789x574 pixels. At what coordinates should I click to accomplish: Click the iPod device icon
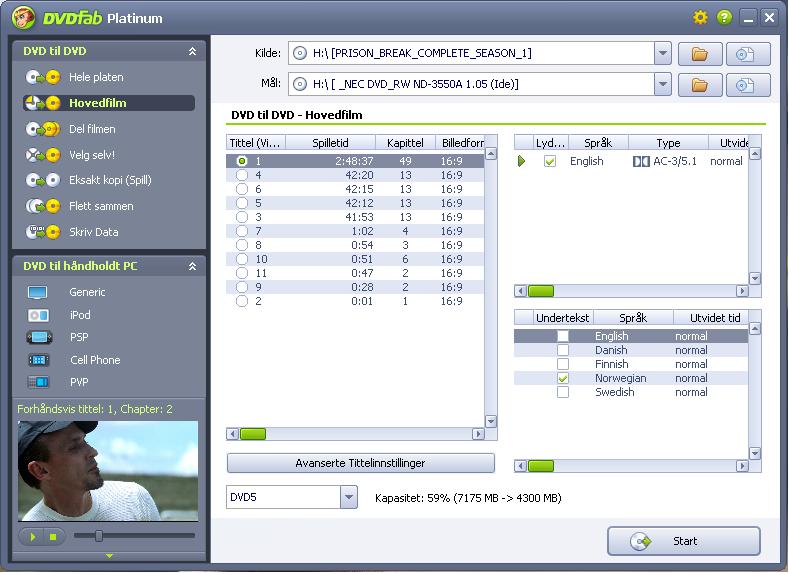coord(38,315)
